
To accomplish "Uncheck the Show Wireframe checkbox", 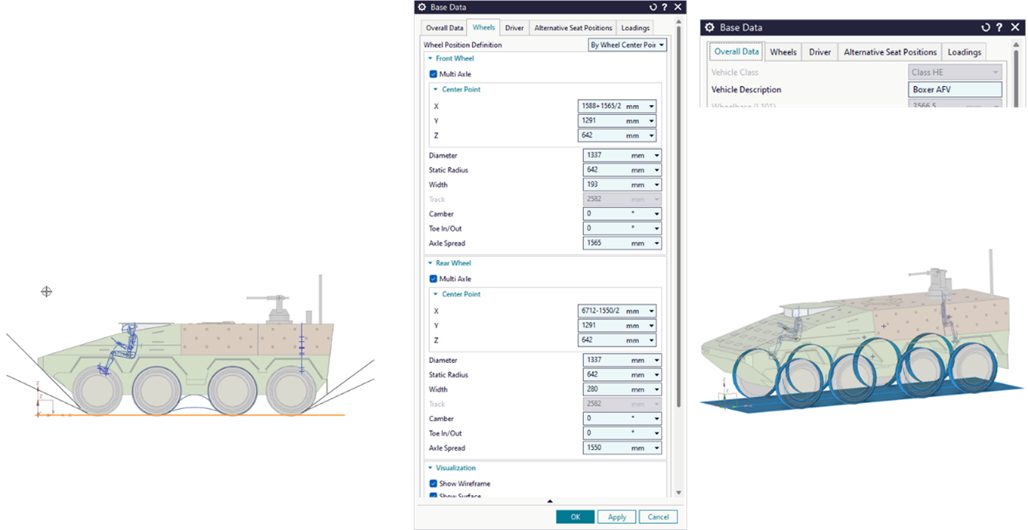I will 433,483.
